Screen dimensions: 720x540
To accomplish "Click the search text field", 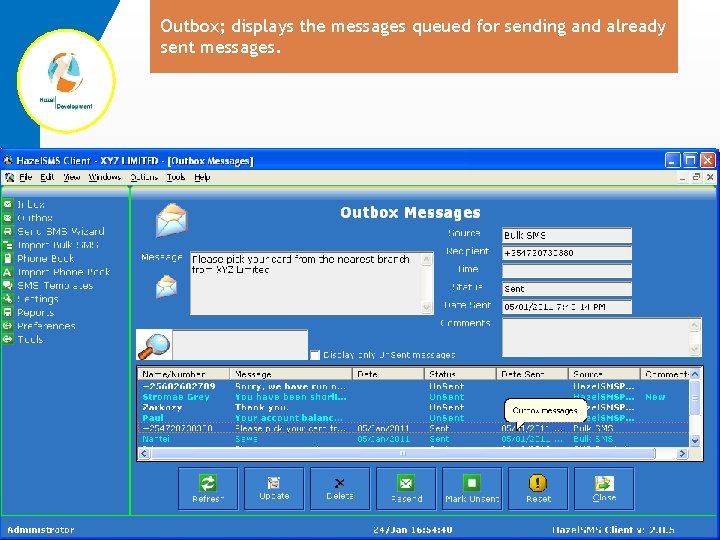I will click(x=240, y=344).
